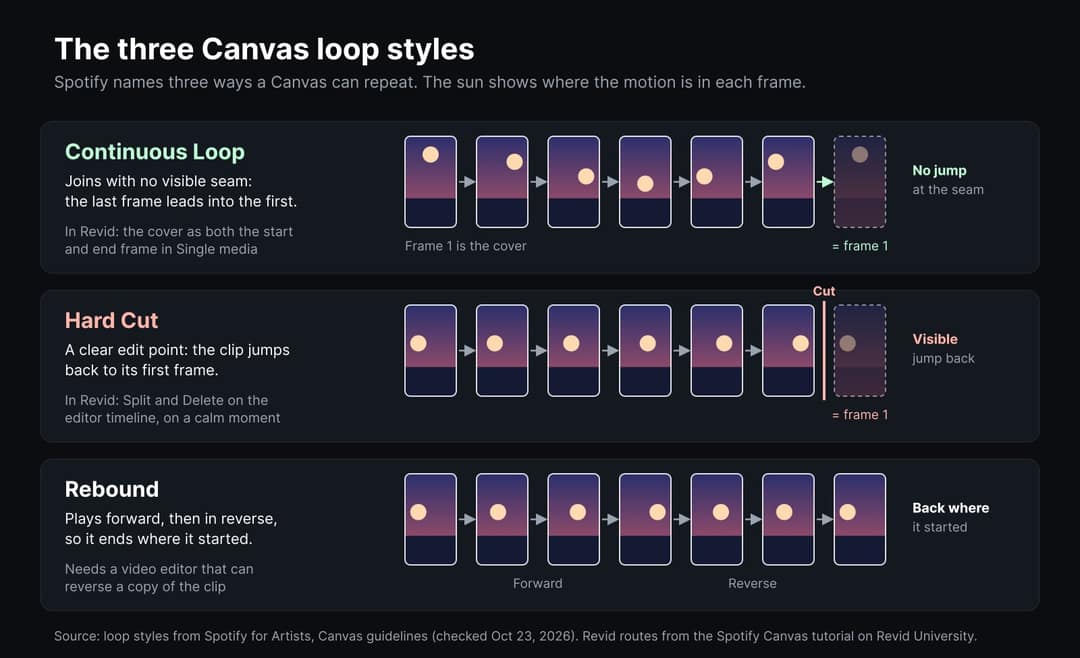Click the Hard Cut frame just before the Cut line
1080x658 pixels.
(x=788, y=351)
